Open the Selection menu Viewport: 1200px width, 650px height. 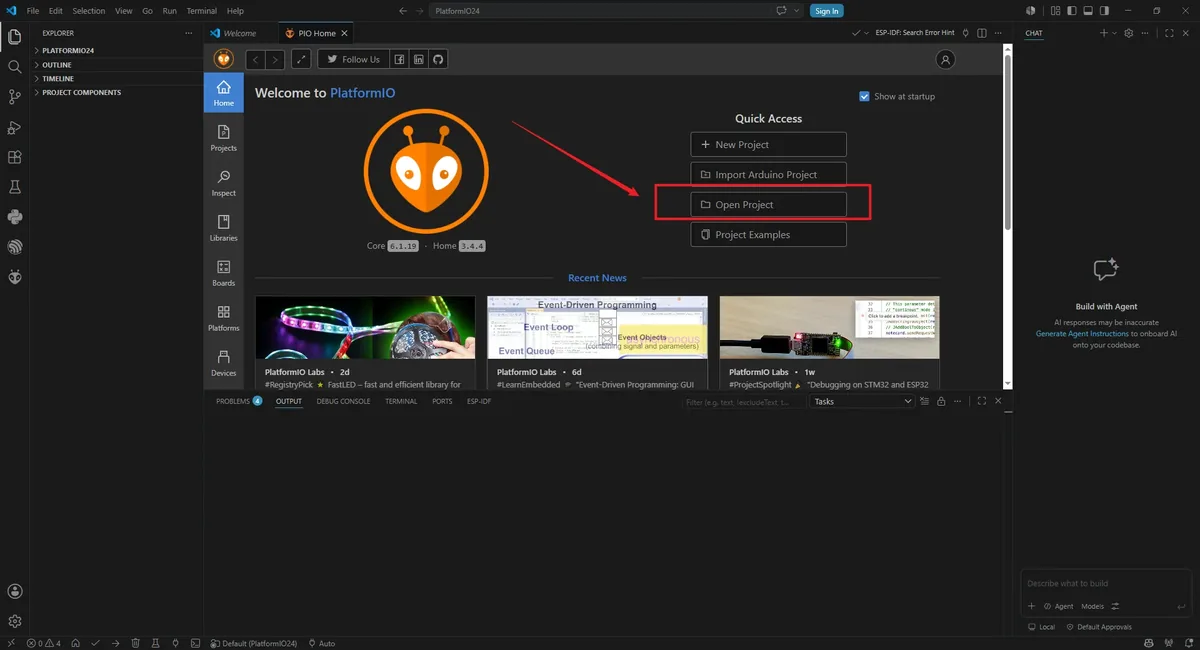[x=88, y=11]
